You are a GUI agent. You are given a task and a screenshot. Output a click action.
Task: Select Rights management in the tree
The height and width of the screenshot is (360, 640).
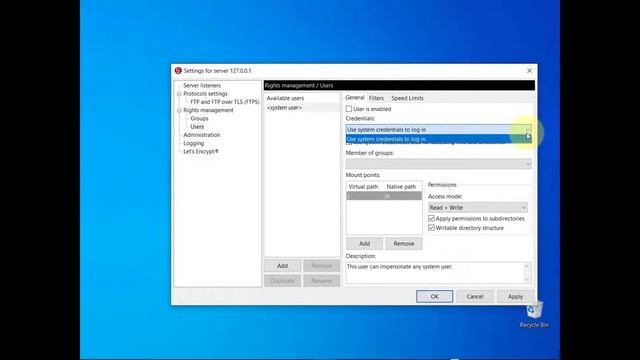tap(208, 110)
